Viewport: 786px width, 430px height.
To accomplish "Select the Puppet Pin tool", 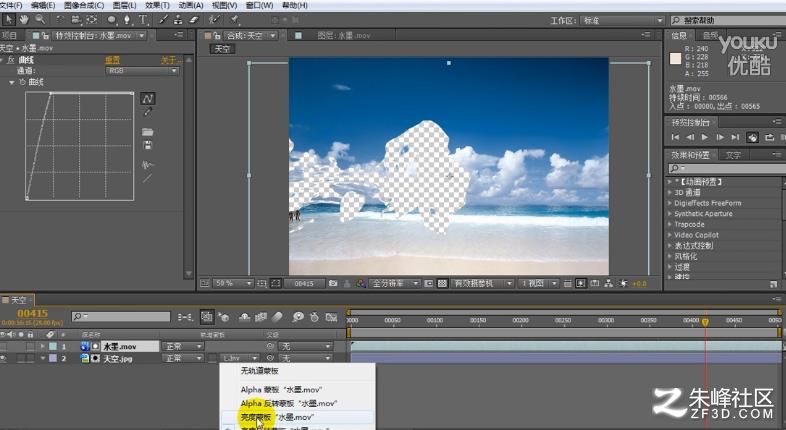I will (x=235, y=20).
